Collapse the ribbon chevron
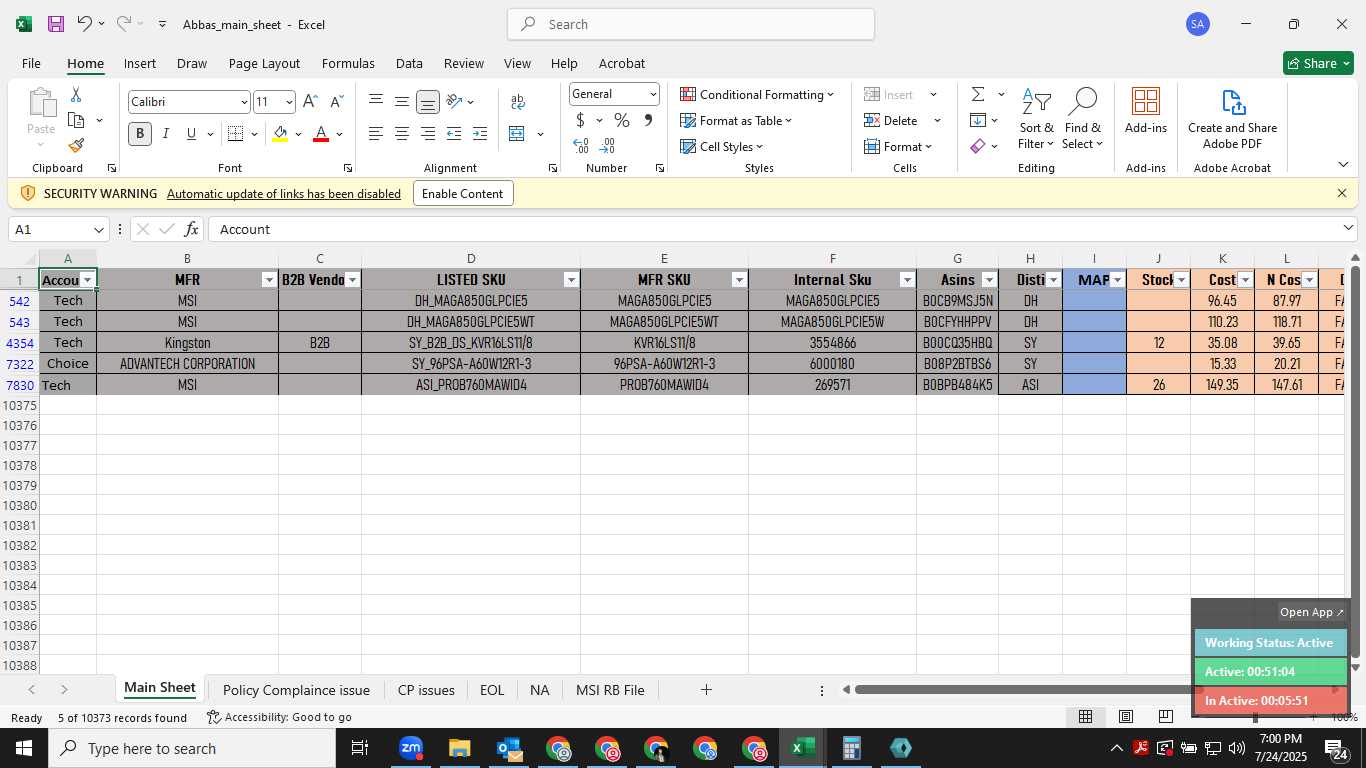This screenshot has width=1366, height=768. [1342, 165]
